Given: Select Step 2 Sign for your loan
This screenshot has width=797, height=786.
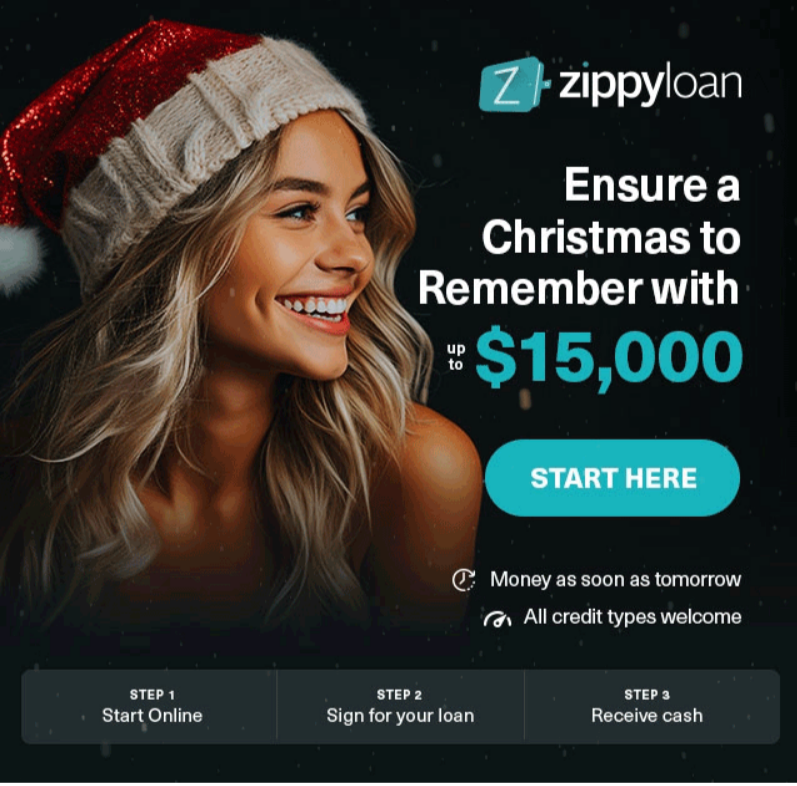Looking at the screenshot, I should coord(400,707).
